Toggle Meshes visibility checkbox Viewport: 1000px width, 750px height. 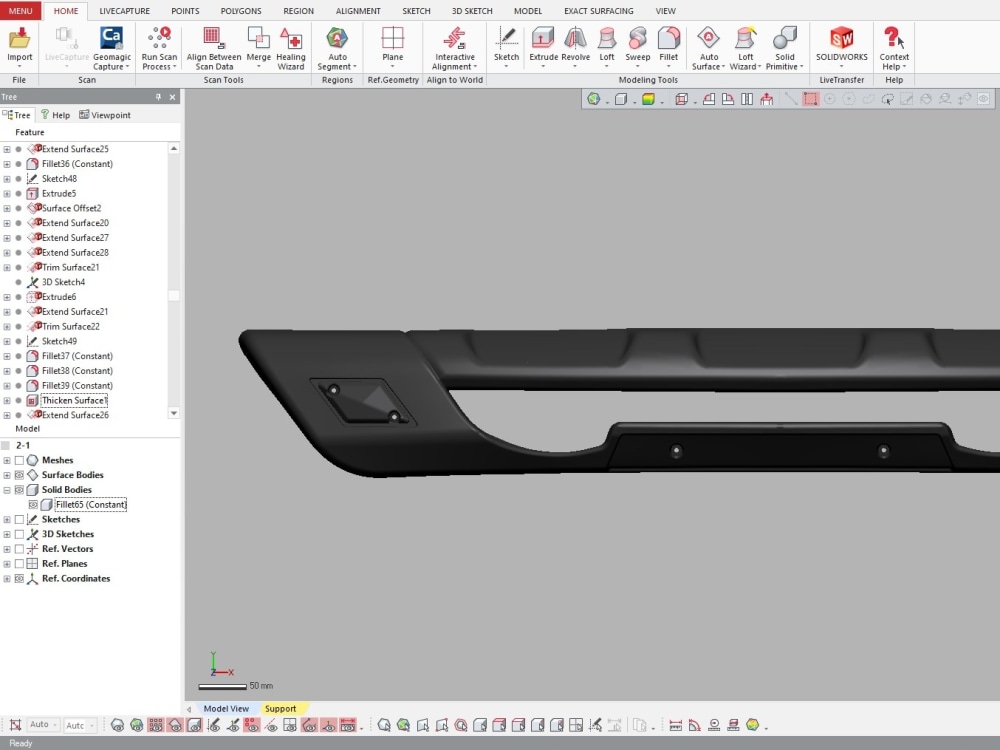point(19,460)
